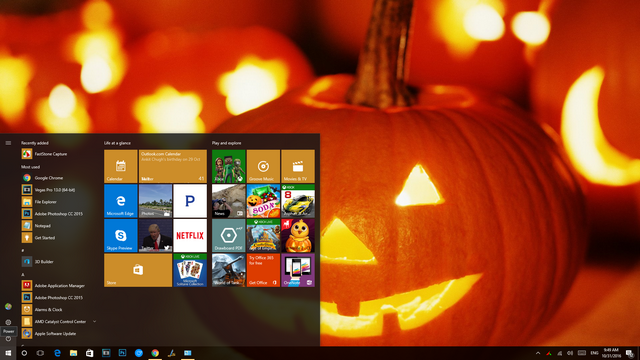This screenshot has height=360, width=640.
Task: Click the Photos tile thumbnail
Action: pyautogui.click(x=156, y=201)
